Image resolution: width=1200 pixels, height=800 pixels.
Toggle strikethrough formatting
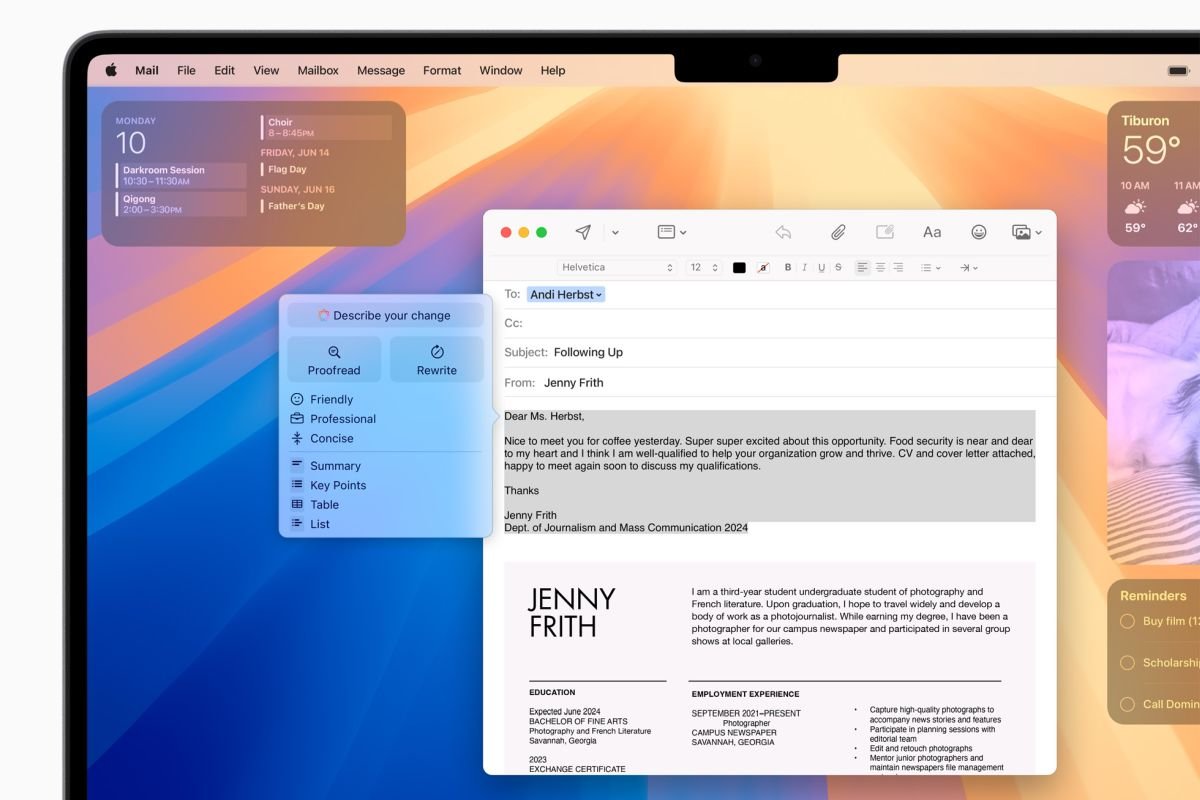[838, 268]
